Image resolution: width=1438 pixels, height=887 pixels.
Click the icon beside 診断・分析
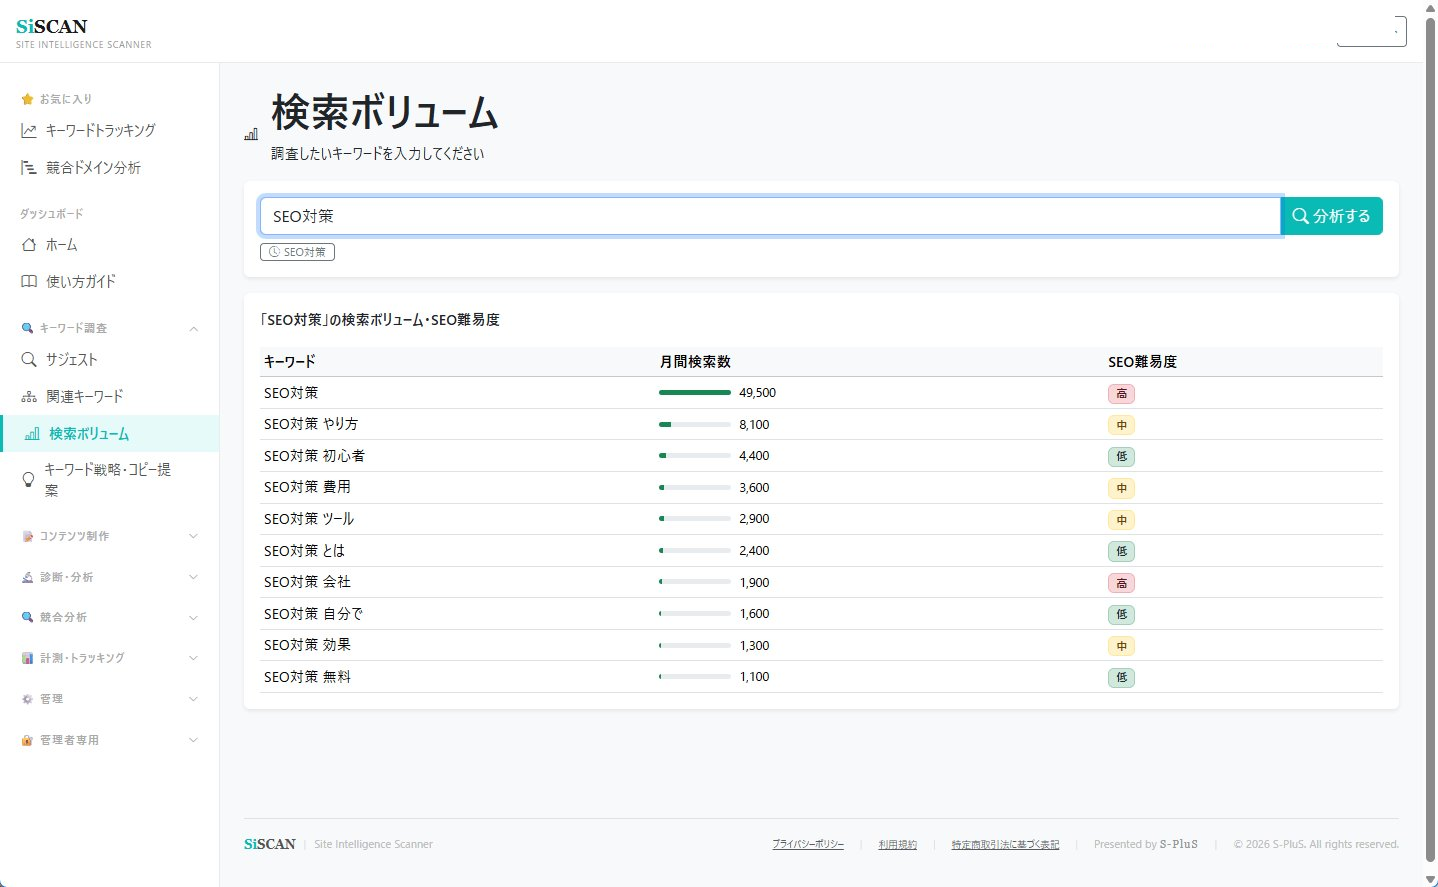tap(27, 578)
